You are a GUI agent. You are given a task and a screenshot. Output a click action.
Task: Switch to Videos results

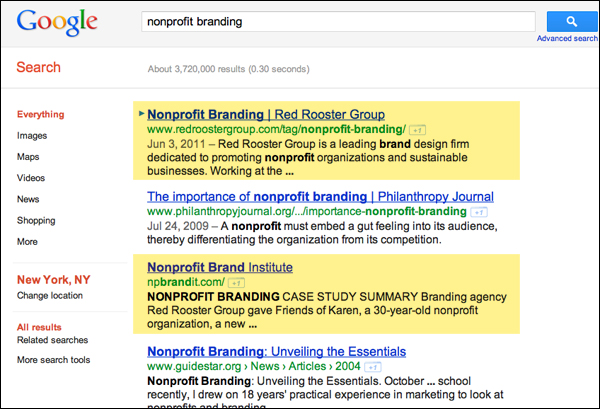click(x=31, y=178)
